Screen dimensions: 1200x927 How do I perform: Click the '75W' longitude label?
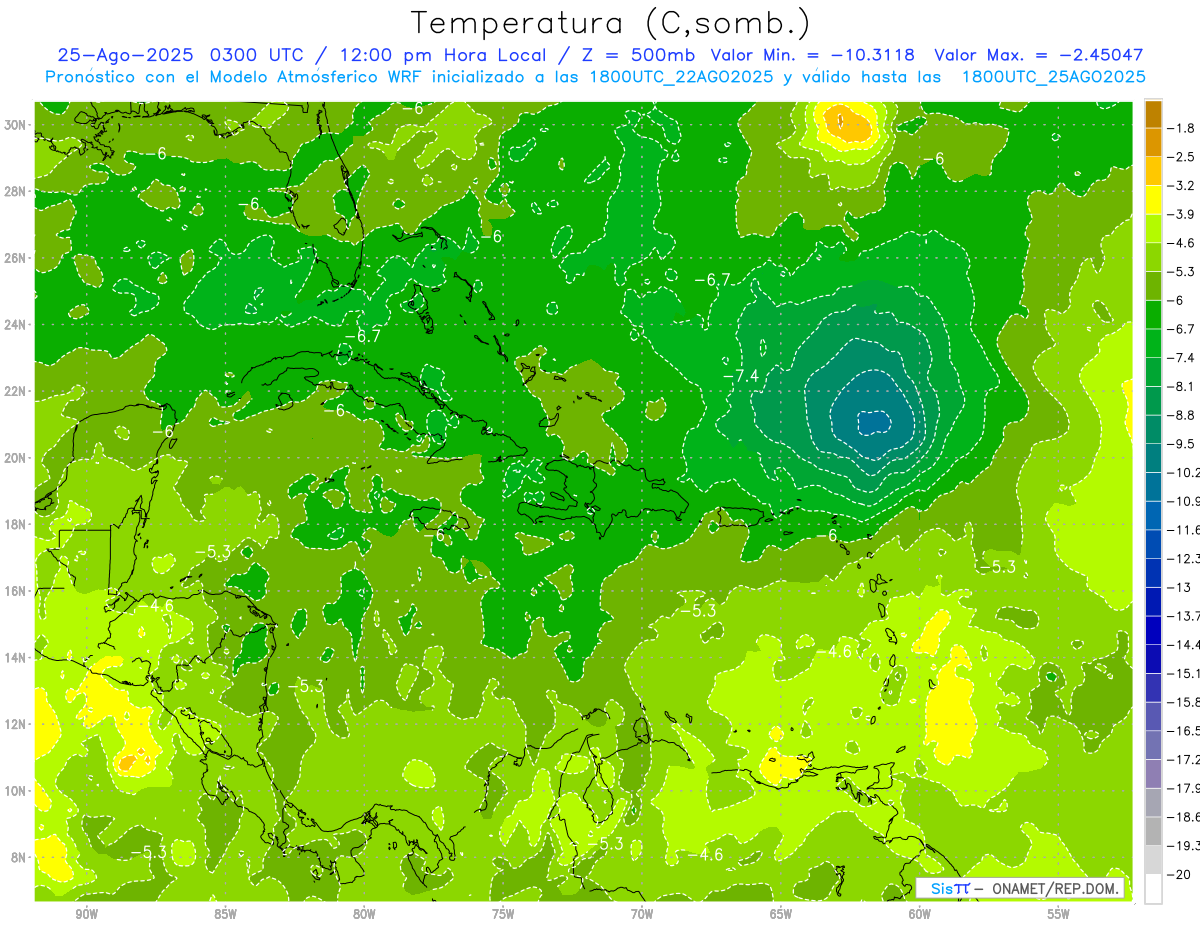point(503,915)
